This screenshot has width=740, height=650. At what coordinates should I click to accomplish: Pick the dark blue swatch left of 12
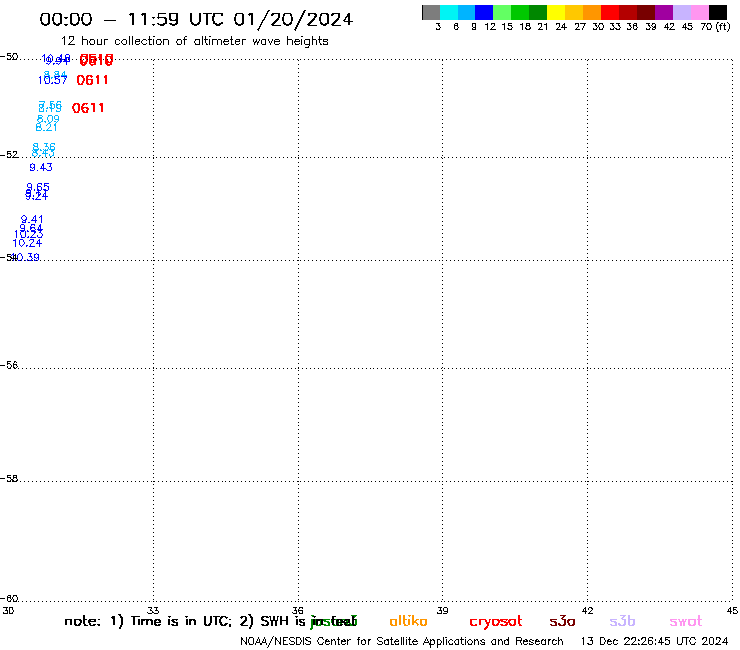pos(484,12)
